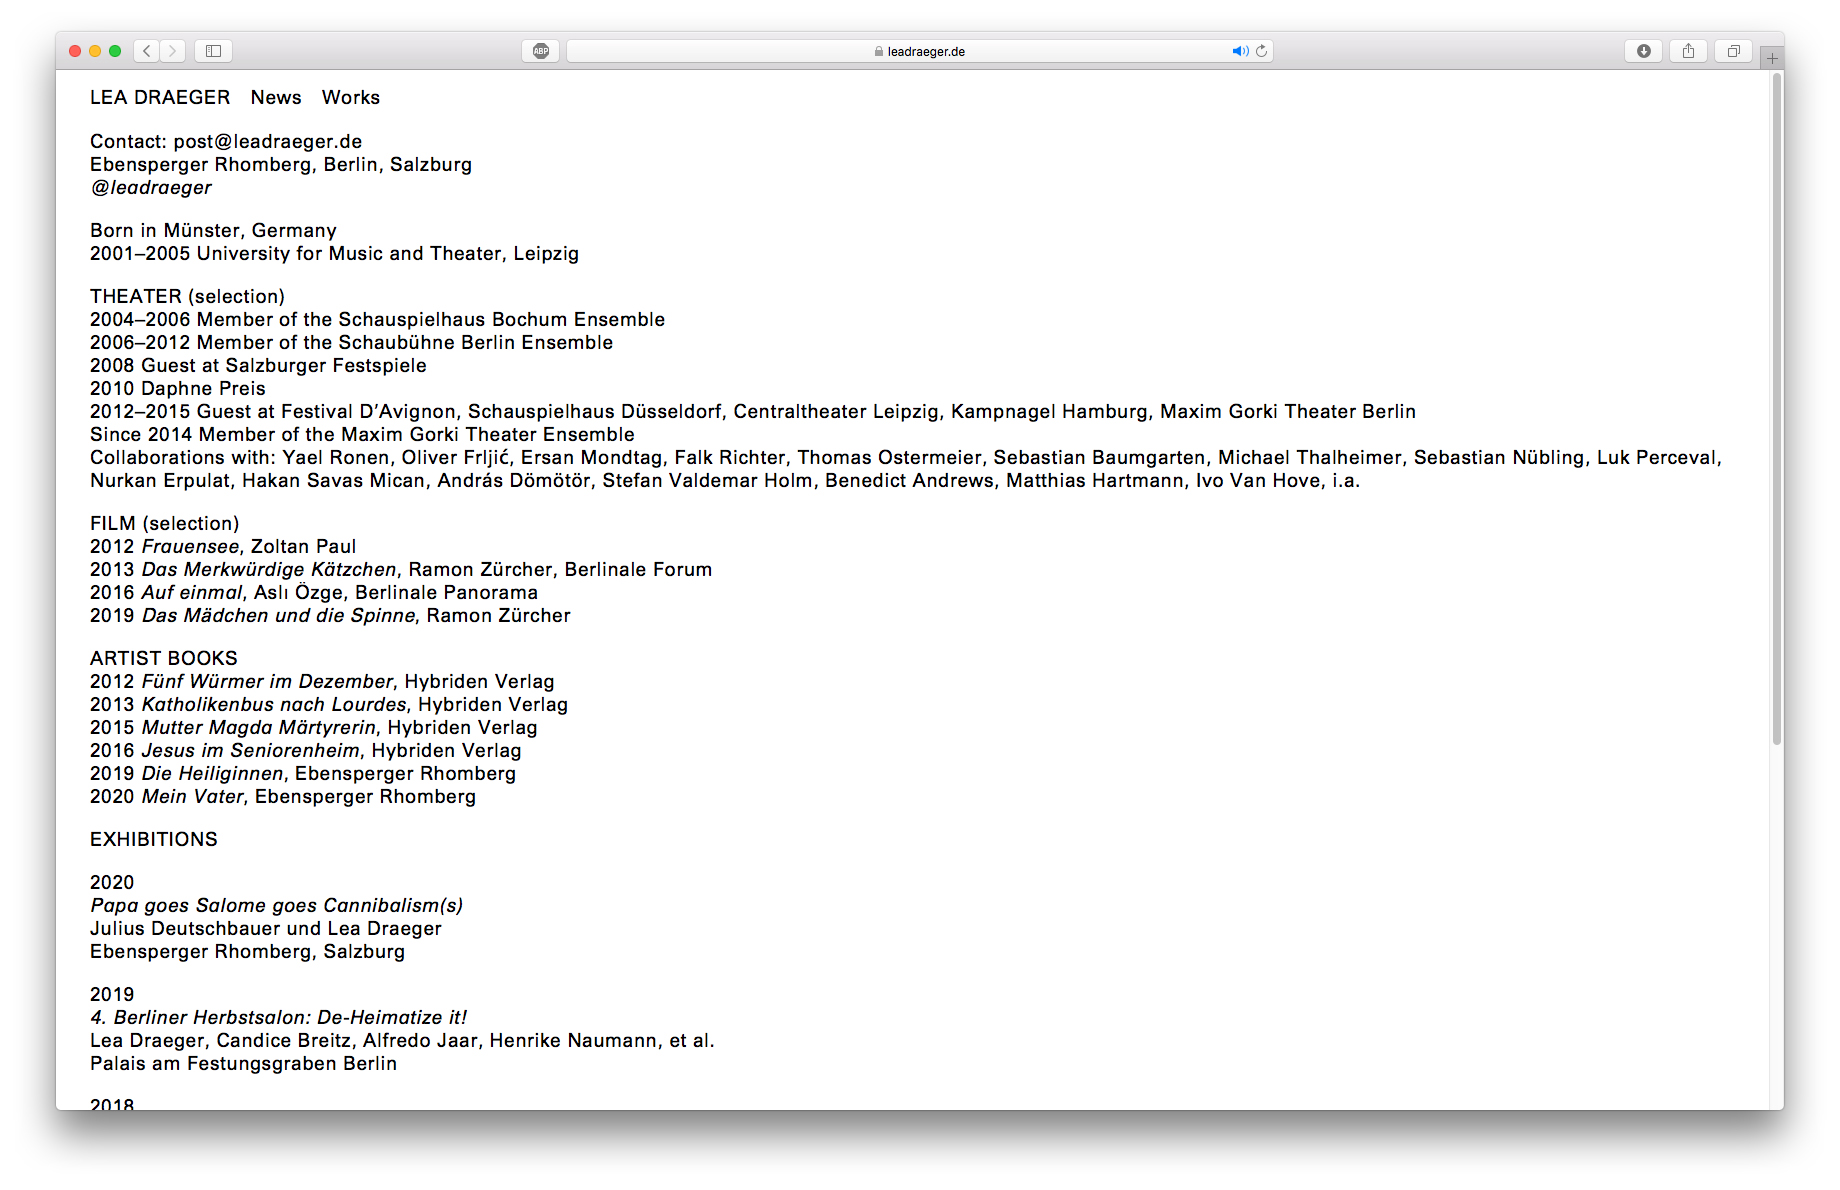Open the Works menu item
1840x1190 pixels.
(x=351, y=97)
